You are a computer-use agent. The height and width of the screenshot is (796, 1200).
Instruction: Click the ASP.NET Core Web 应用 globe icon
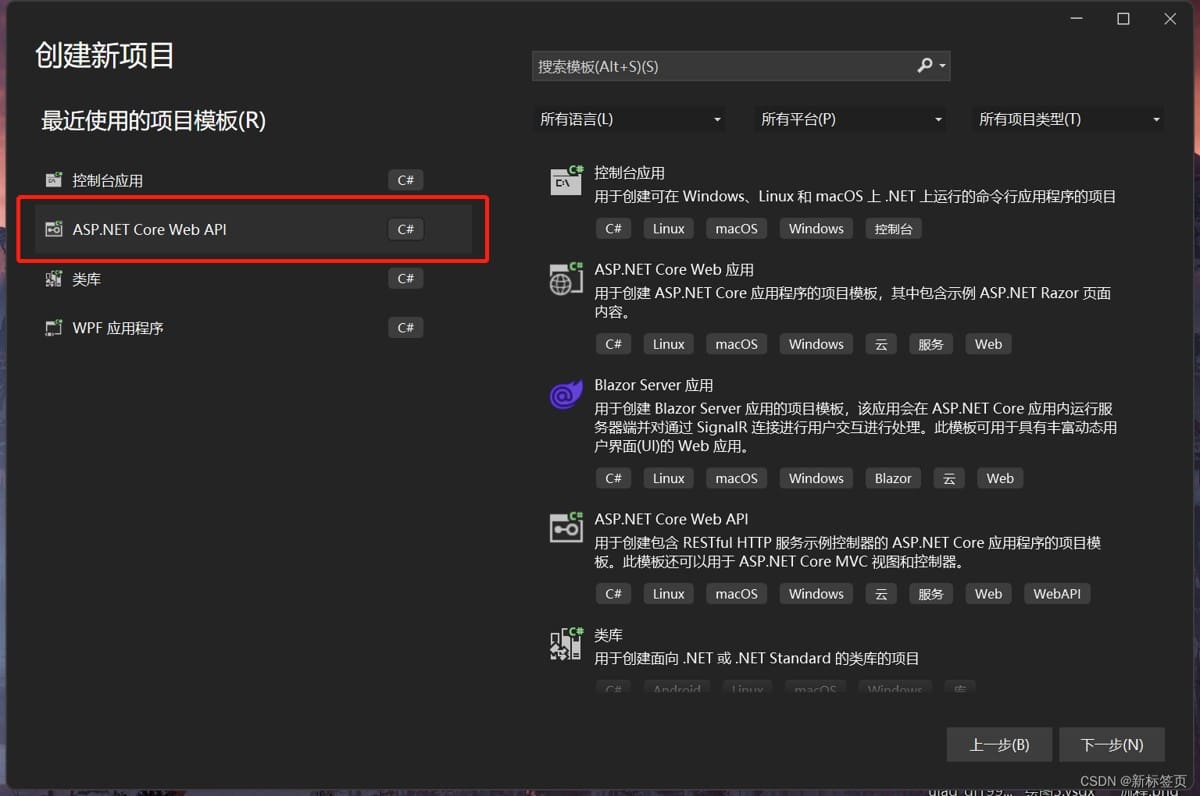pos(566,279)
